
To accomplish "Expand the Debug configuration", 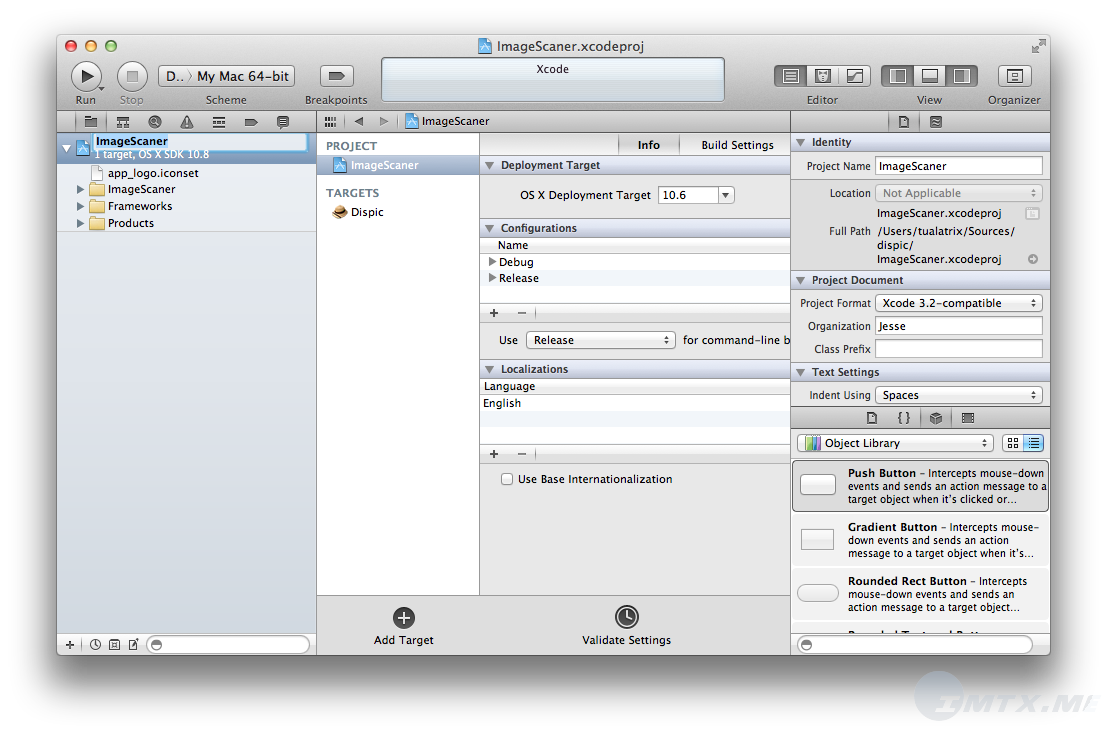I will (x=492, y=262).
